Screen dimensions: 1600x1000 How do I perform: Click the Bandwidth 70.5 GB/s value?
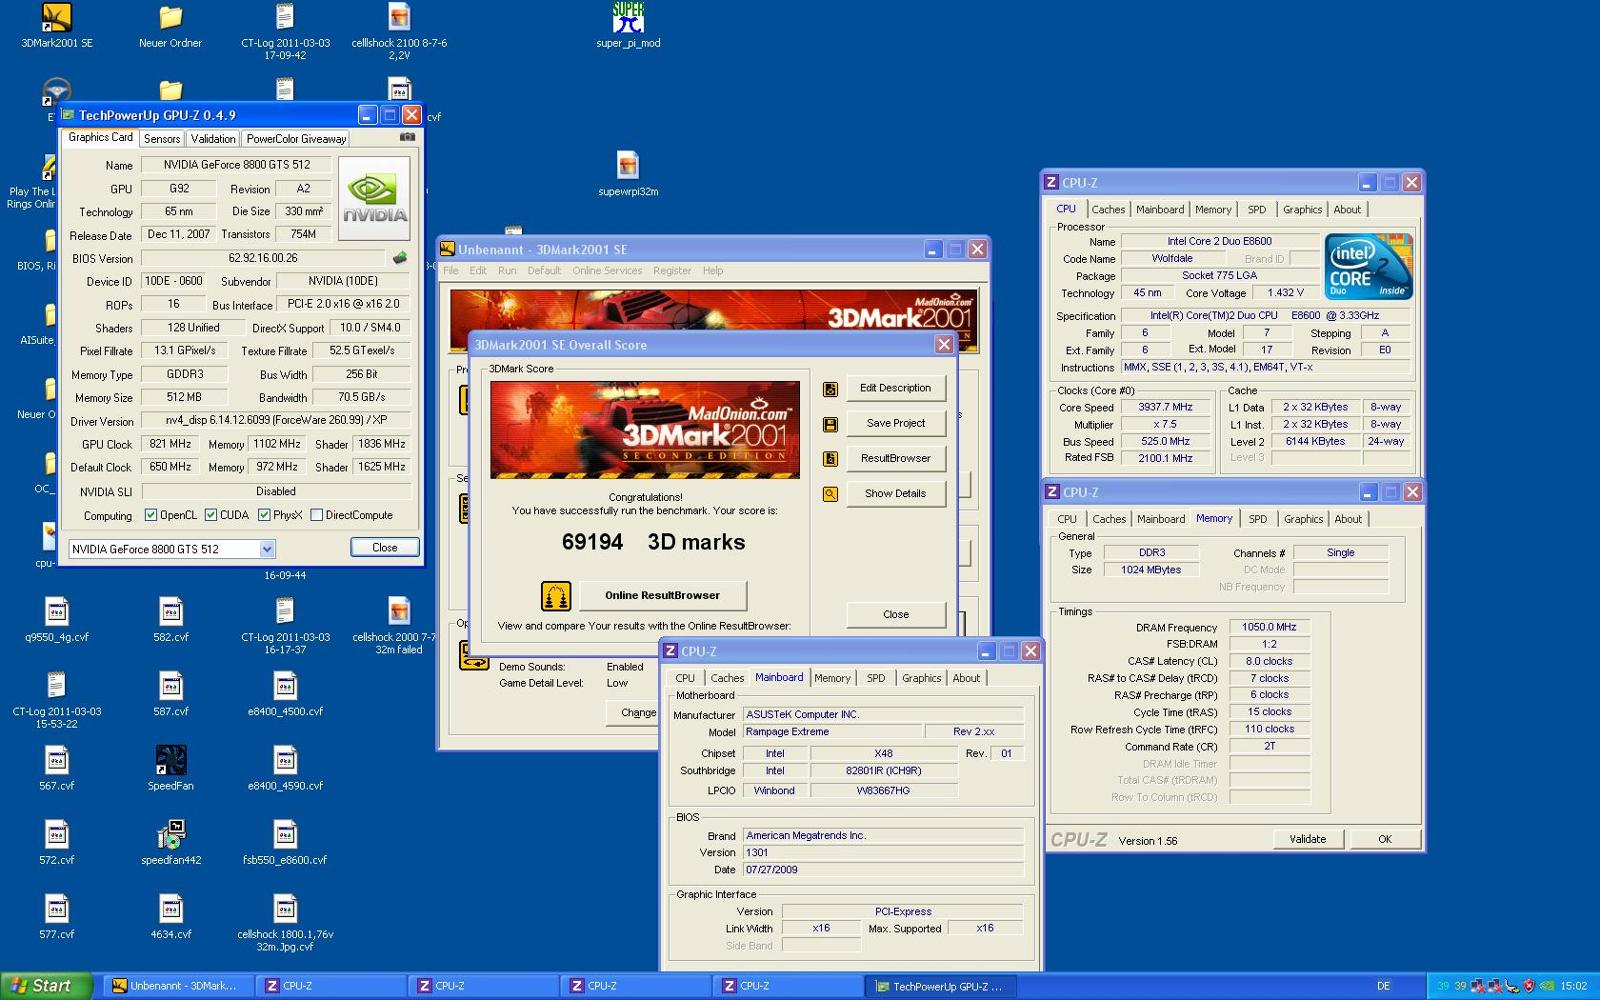(x=362, y=397)
